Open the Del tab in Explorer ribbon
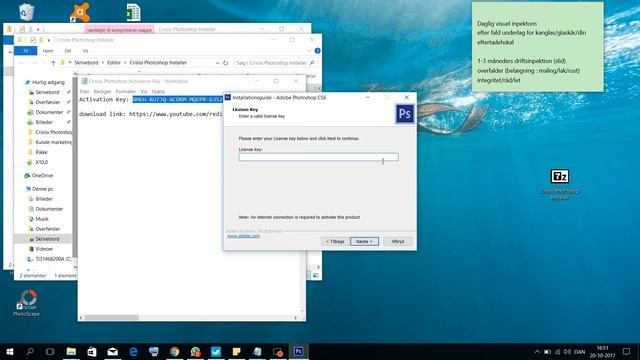 coord(68,51)
